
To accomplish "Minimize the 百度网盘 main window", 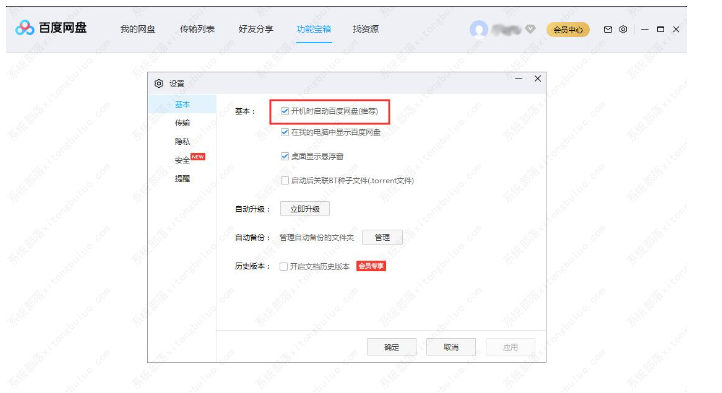I will point(645,29).
